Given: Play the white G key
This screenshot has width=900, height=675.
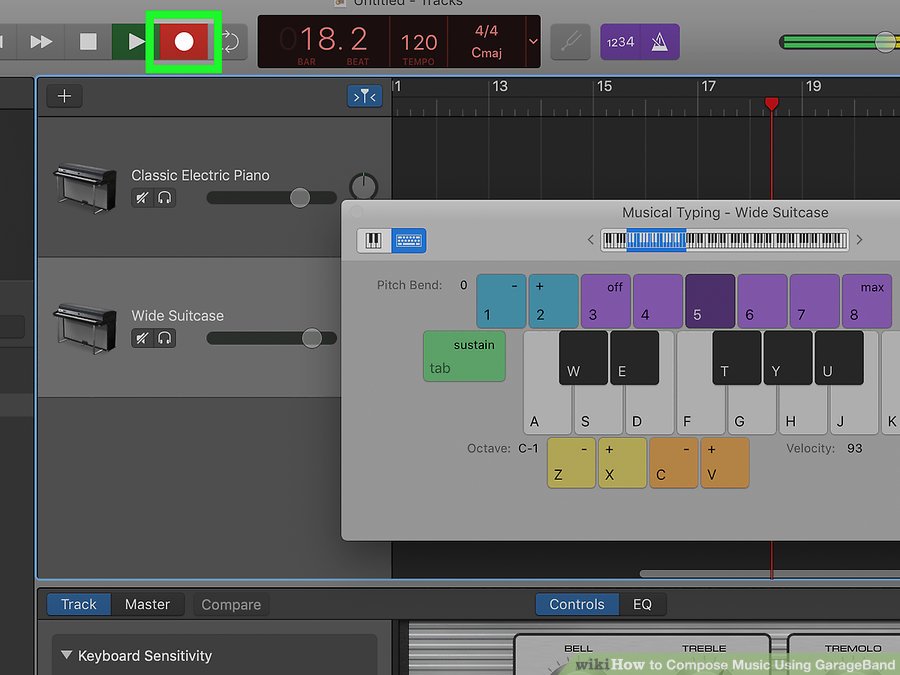Looking at the screenshot, I should (752, 410).
